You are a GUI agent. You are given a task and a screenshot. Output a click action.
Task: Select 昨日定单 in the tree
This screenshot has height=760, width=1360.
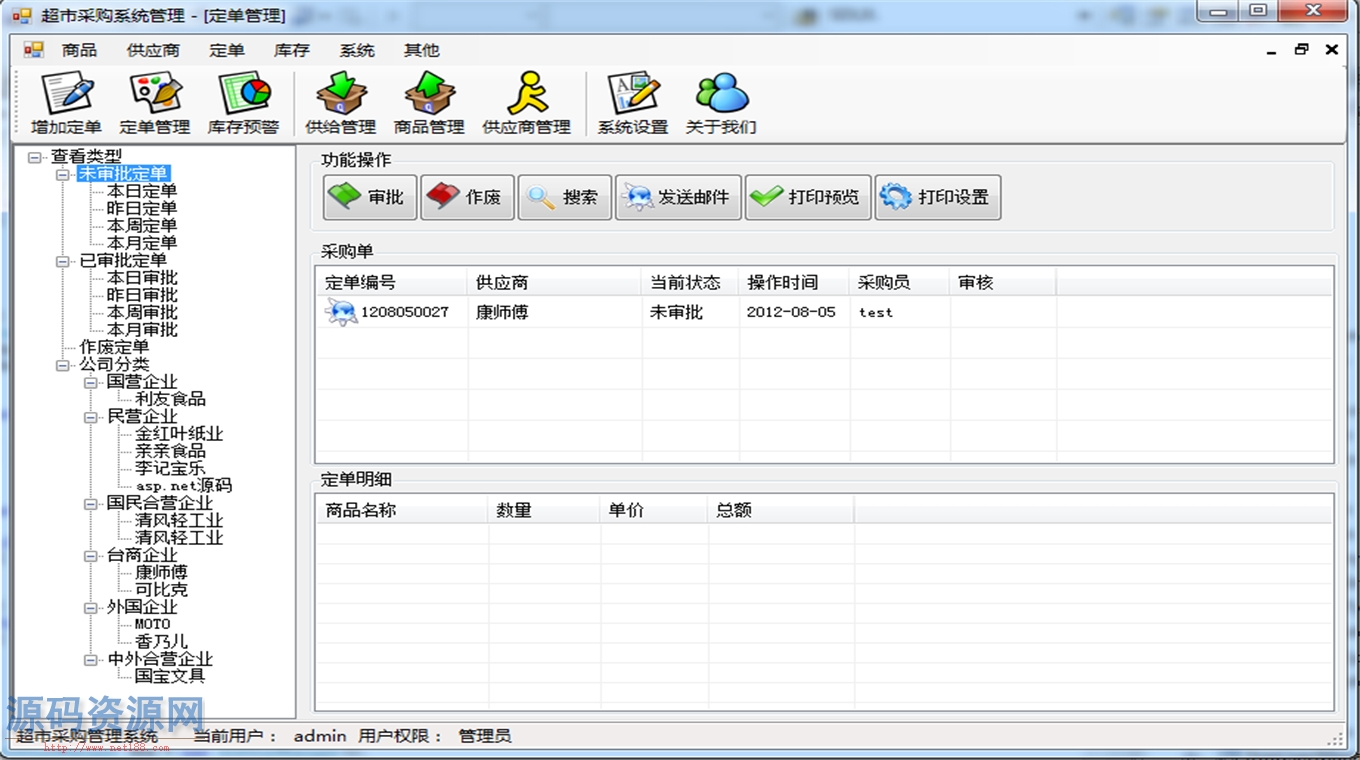click(142, 208)
